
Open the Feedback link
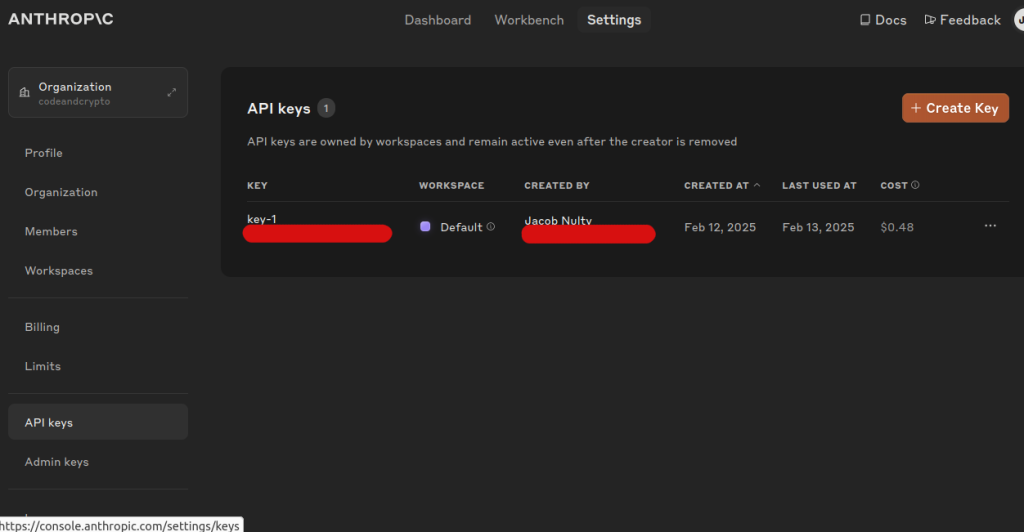click(963, 20)
